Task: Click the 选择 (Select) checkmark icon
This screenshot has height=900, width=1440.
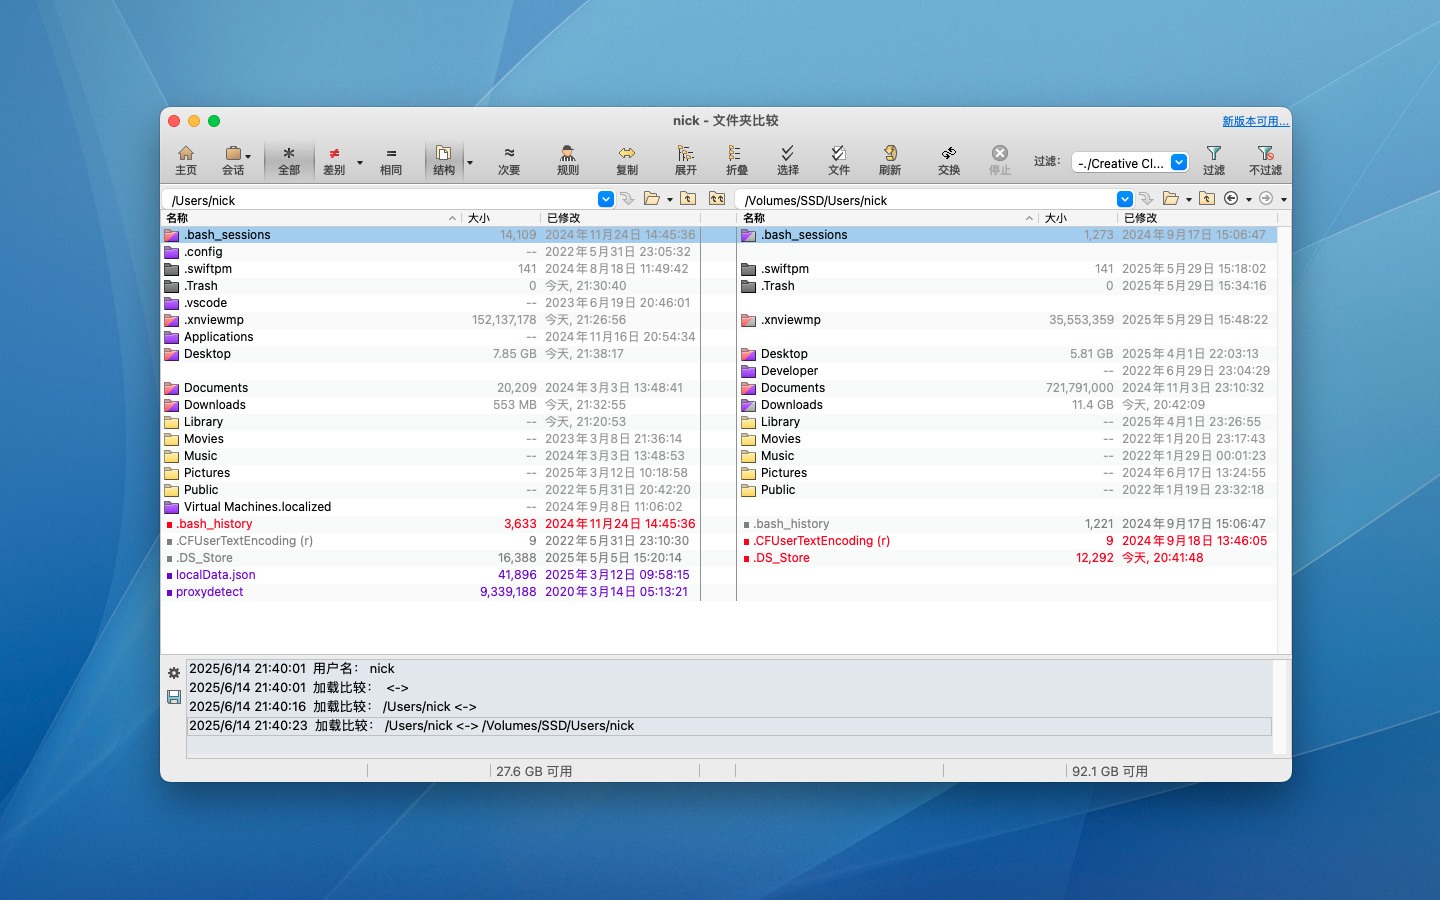Action: [788, 160]
